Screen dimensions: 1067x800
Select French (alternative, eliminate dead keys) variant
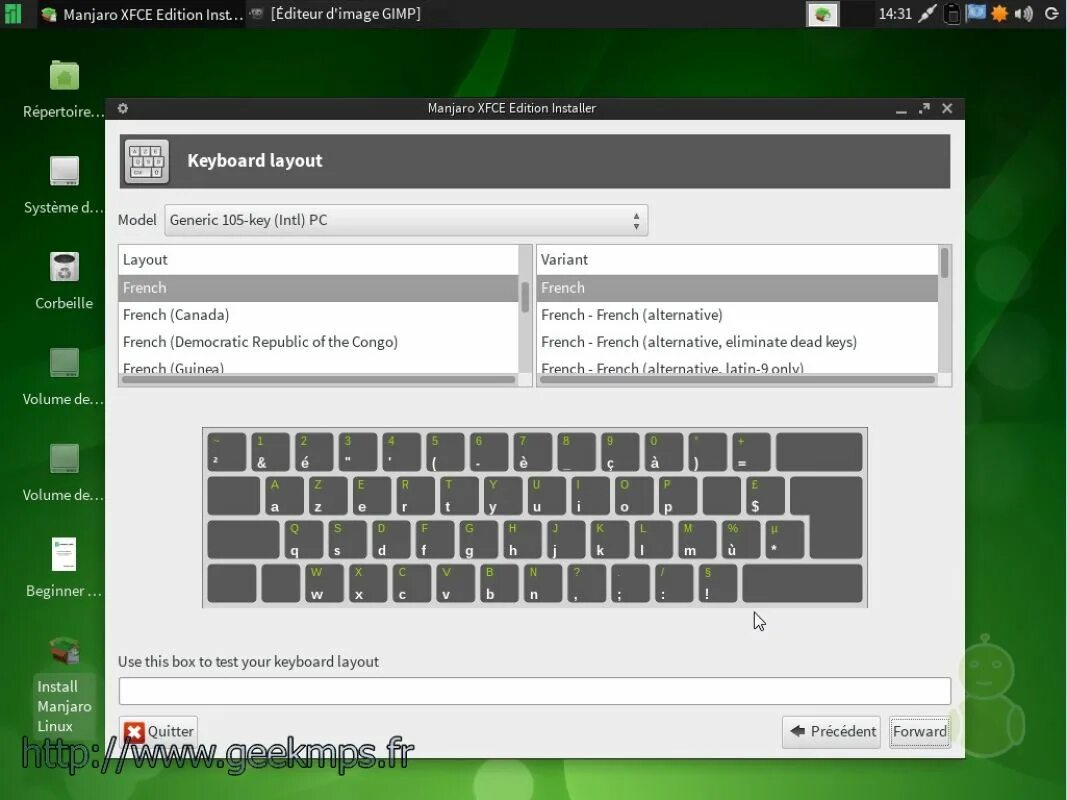737,341
